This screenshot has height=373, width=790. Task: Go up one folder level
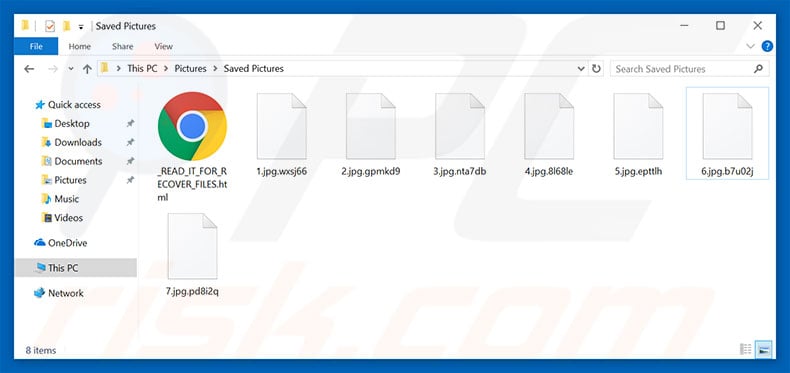[87, 69]
